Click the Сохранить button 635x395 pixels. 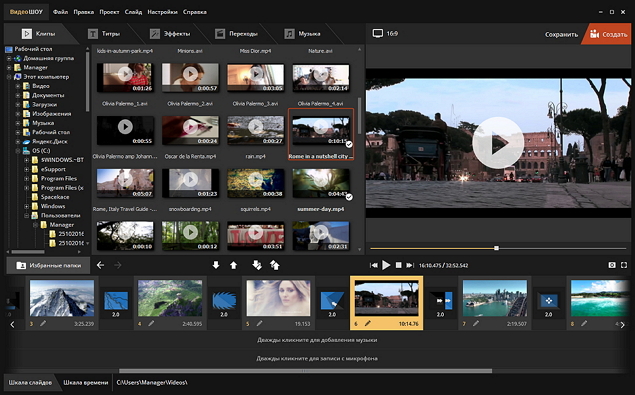561,34
